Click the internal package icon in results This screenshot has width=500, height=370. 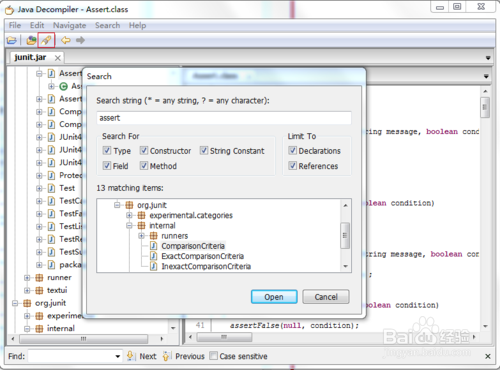[x=141, y=226]
